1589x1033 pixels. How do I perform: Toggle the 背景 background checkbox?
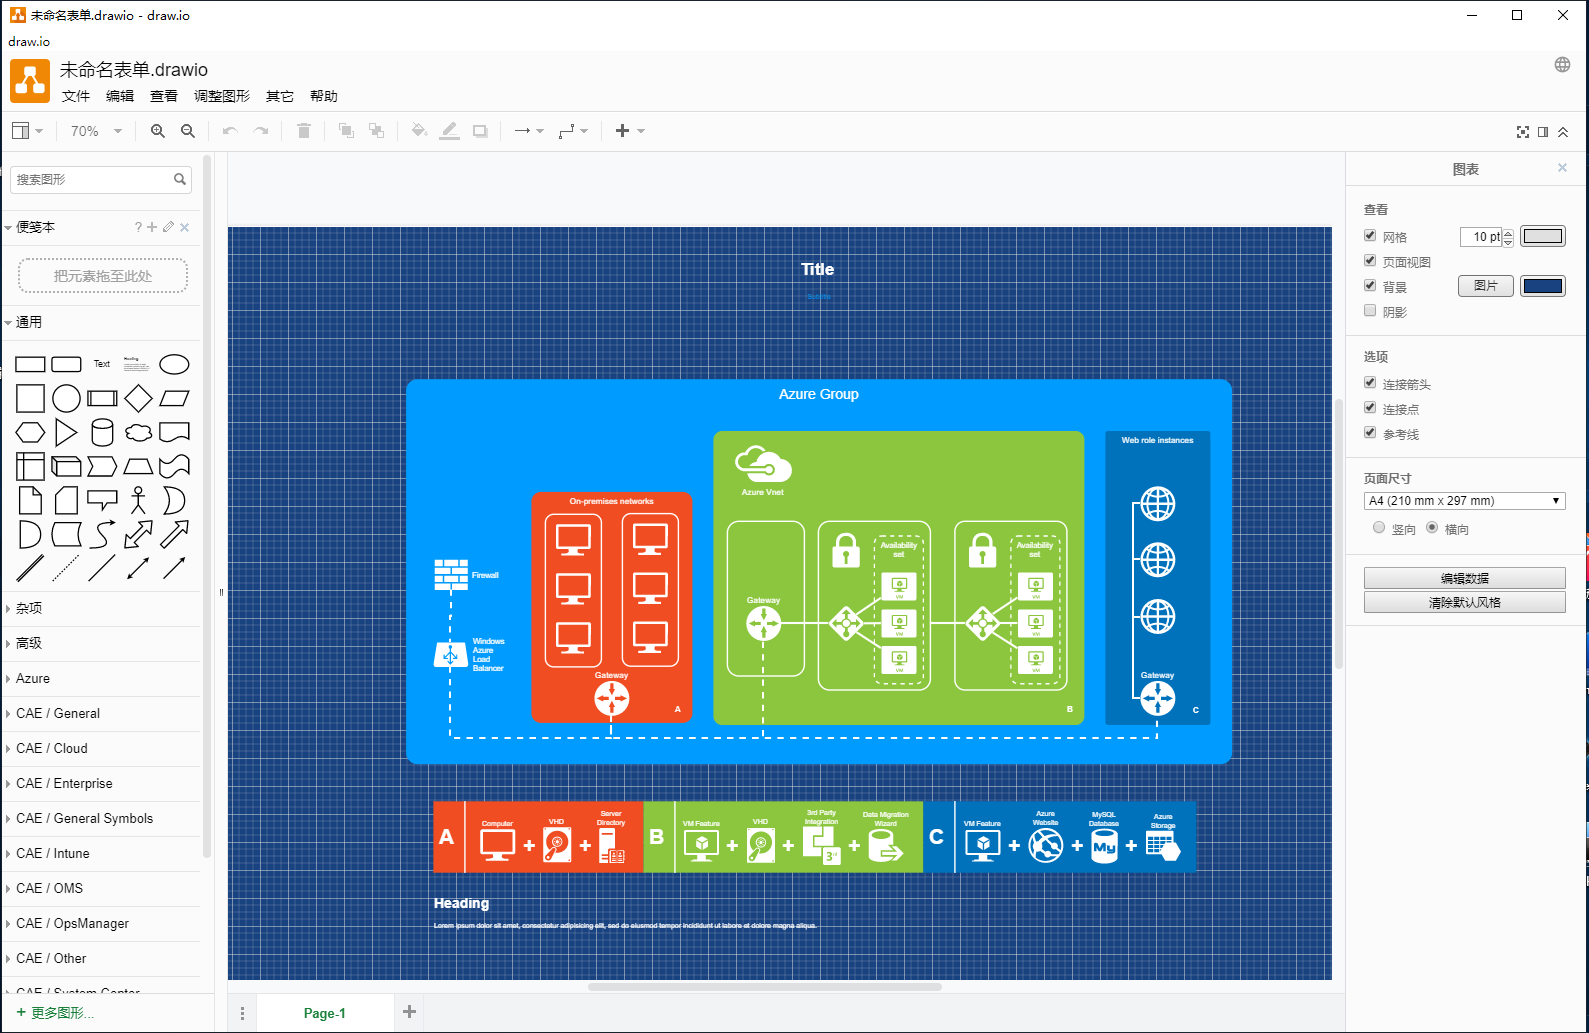pos(1370,286)
